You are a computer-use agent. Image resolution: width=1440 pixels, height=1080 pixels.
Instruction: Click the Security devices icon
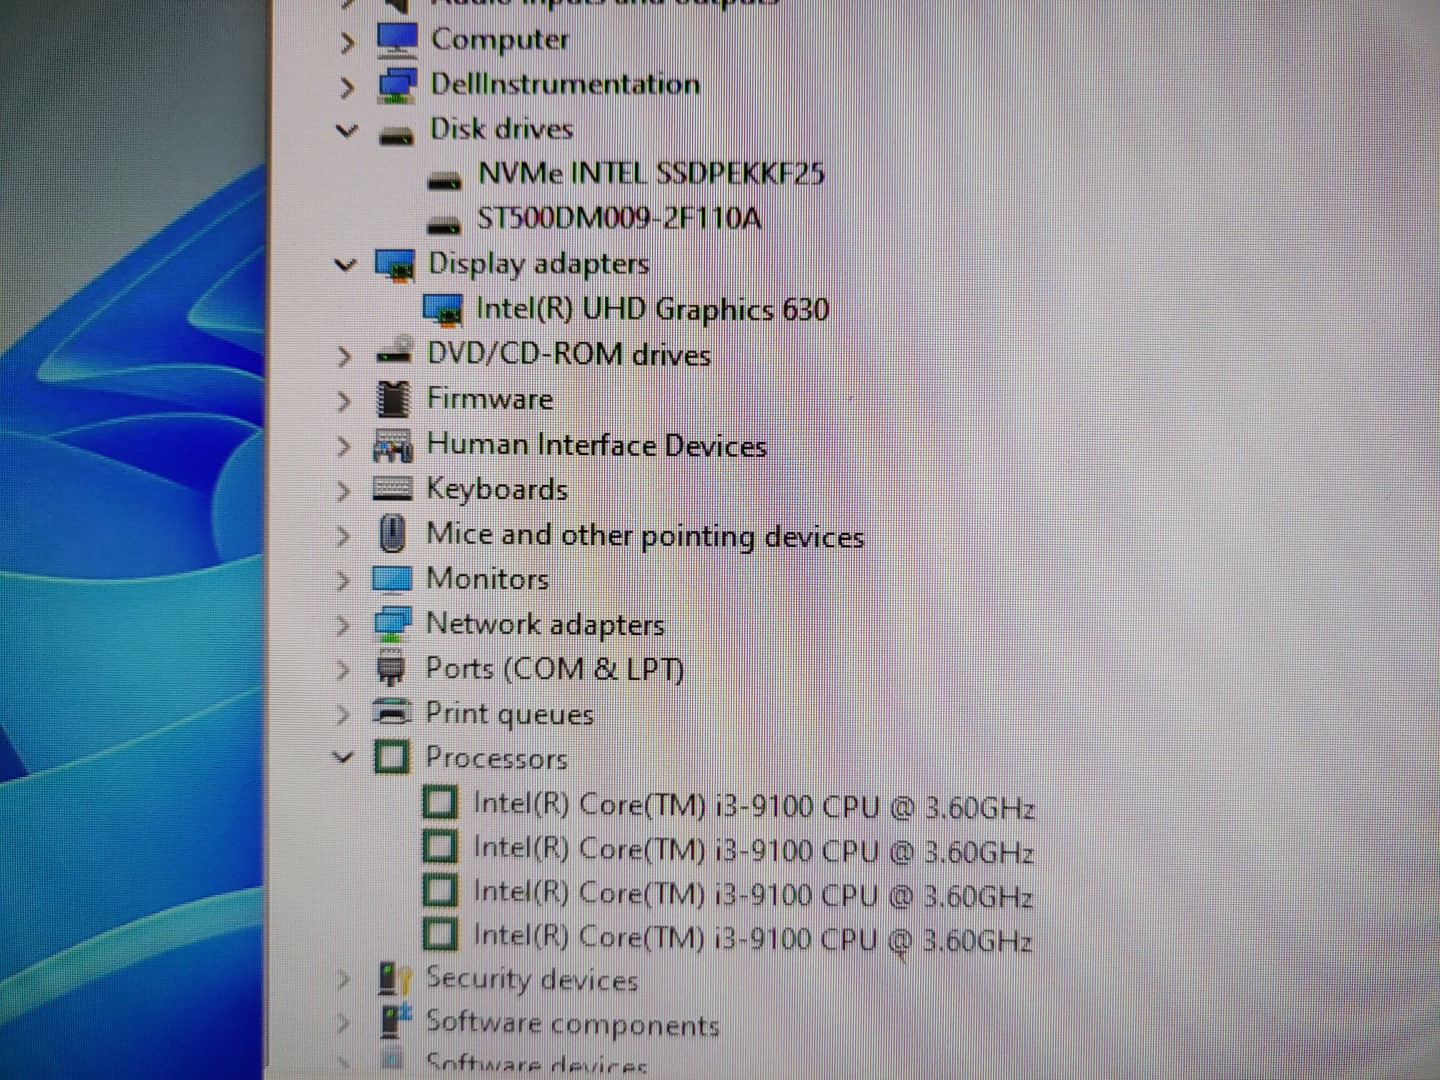tap(393, 979)
